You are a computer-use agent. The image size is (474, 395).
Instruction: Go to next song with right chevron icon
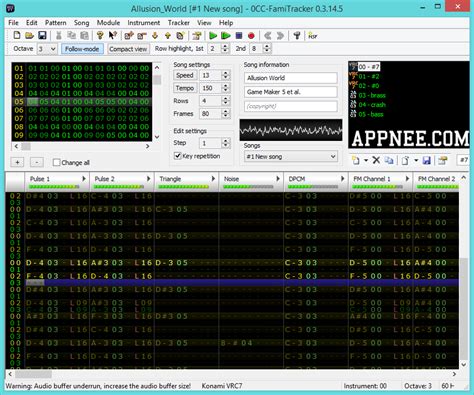pos(280,35)
